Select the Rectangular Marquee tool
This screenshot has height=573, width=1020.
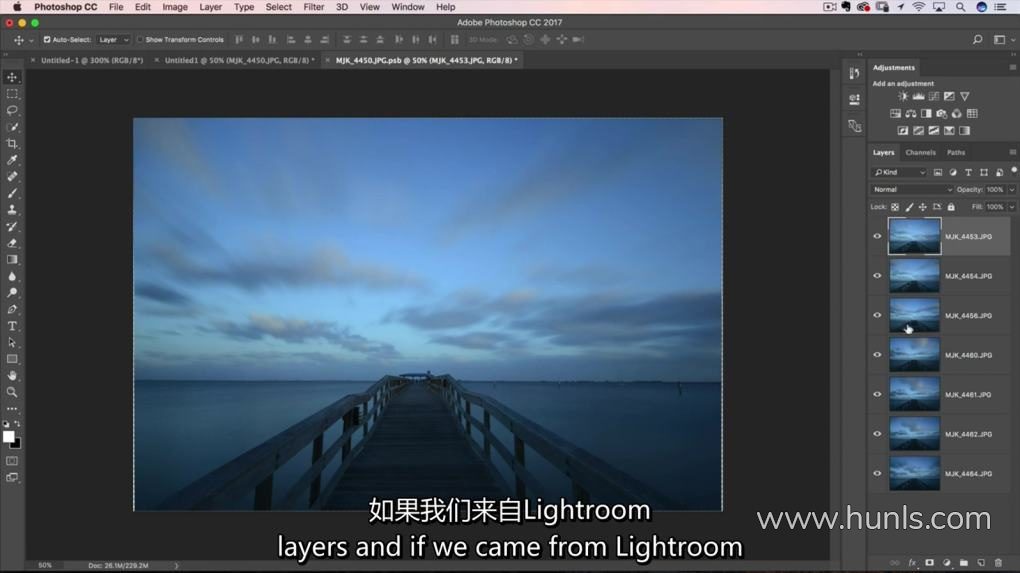(x=12, y=94)
